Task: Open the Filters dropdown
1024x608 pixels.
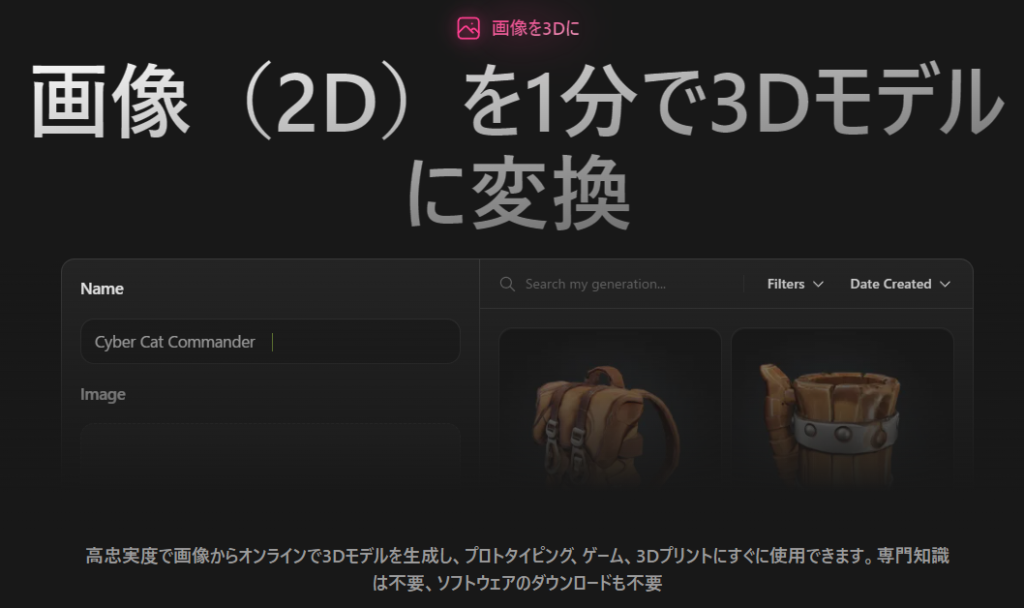Action: 795,284
